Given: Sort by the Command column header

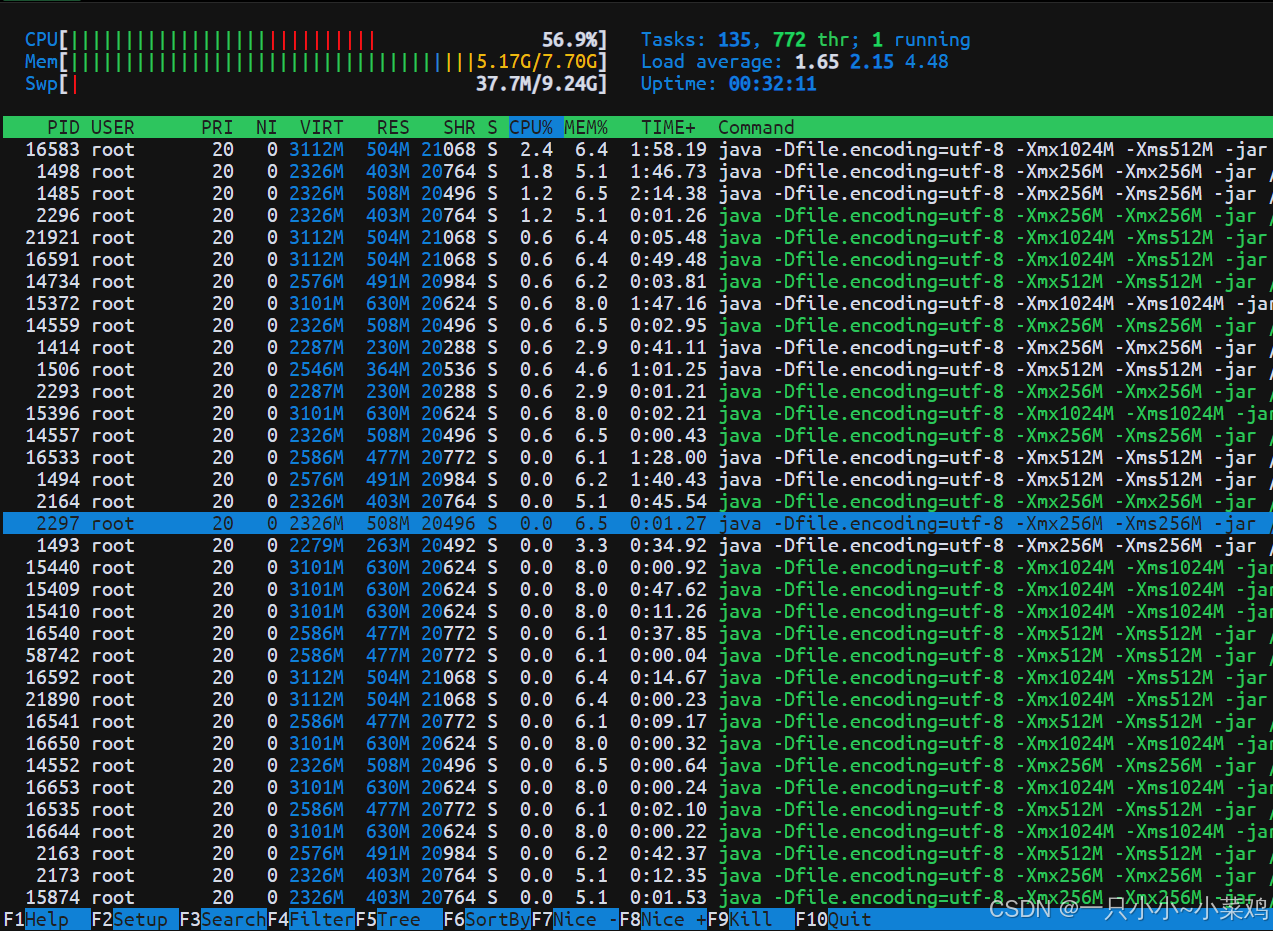Looking at the screenshot, I should 756,127.
